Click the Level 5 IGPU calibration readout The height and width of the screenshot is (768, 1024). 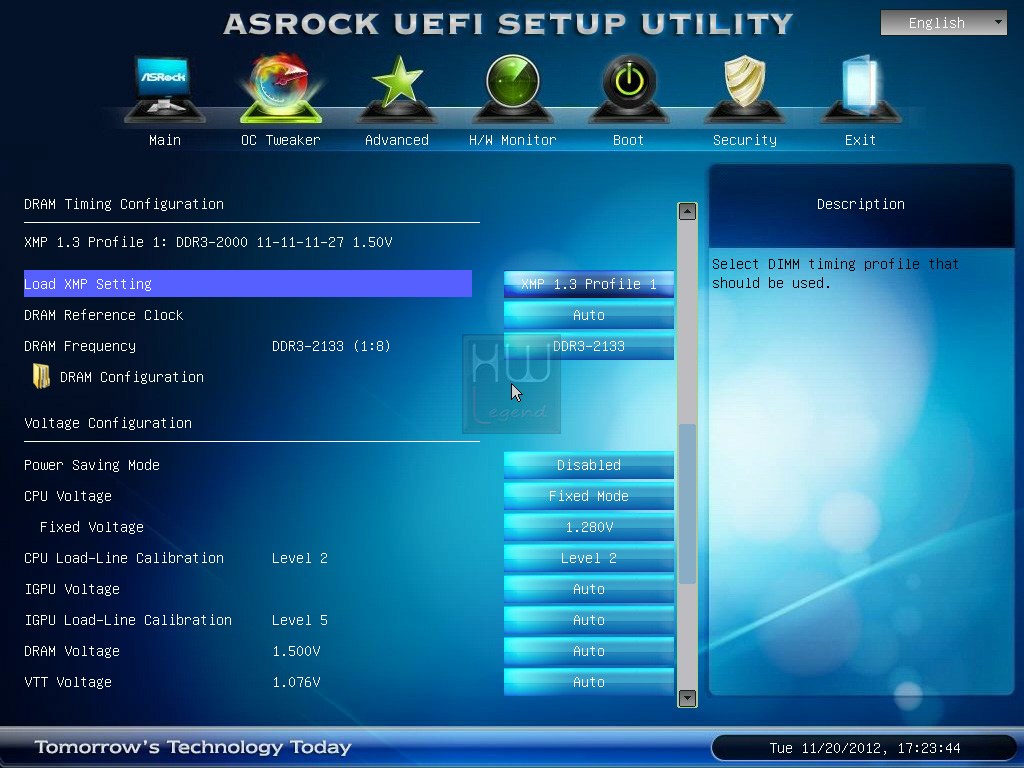300,620
